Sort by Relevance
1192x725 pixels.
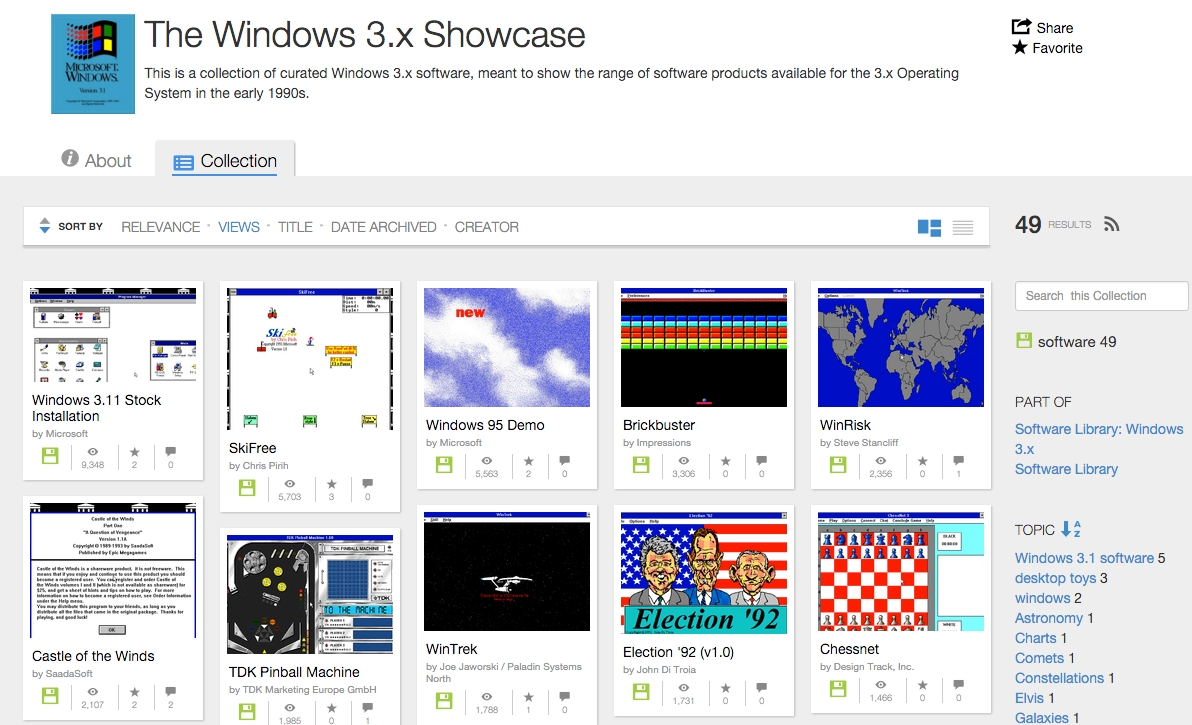[160, 226]
